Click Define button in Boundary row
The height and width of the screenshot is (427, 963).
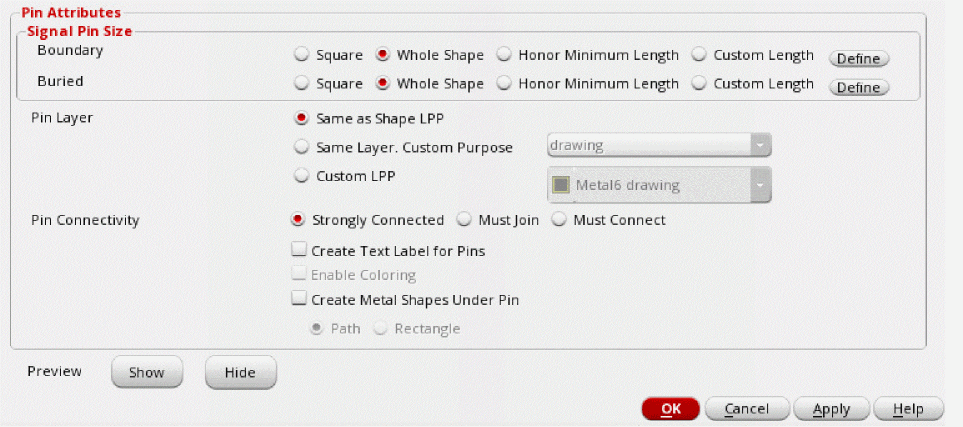click(x=858, y=58)
